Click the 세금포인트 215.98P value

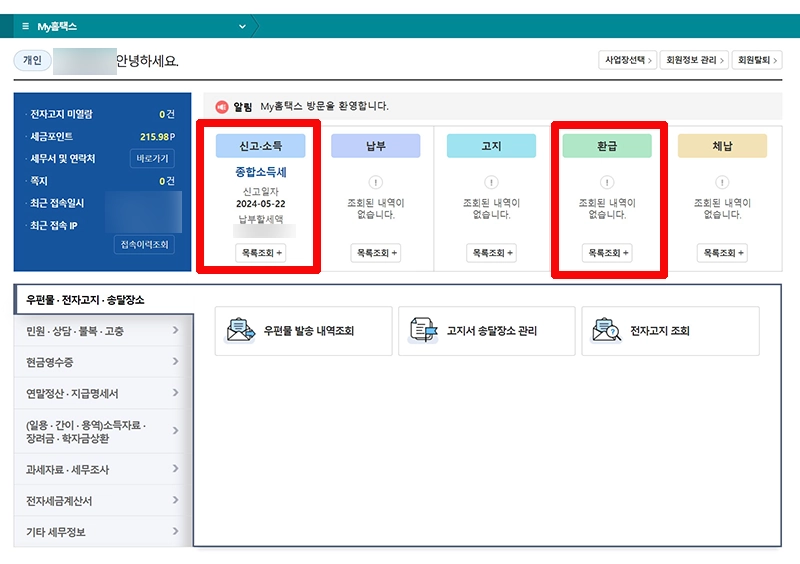[158, 137]
